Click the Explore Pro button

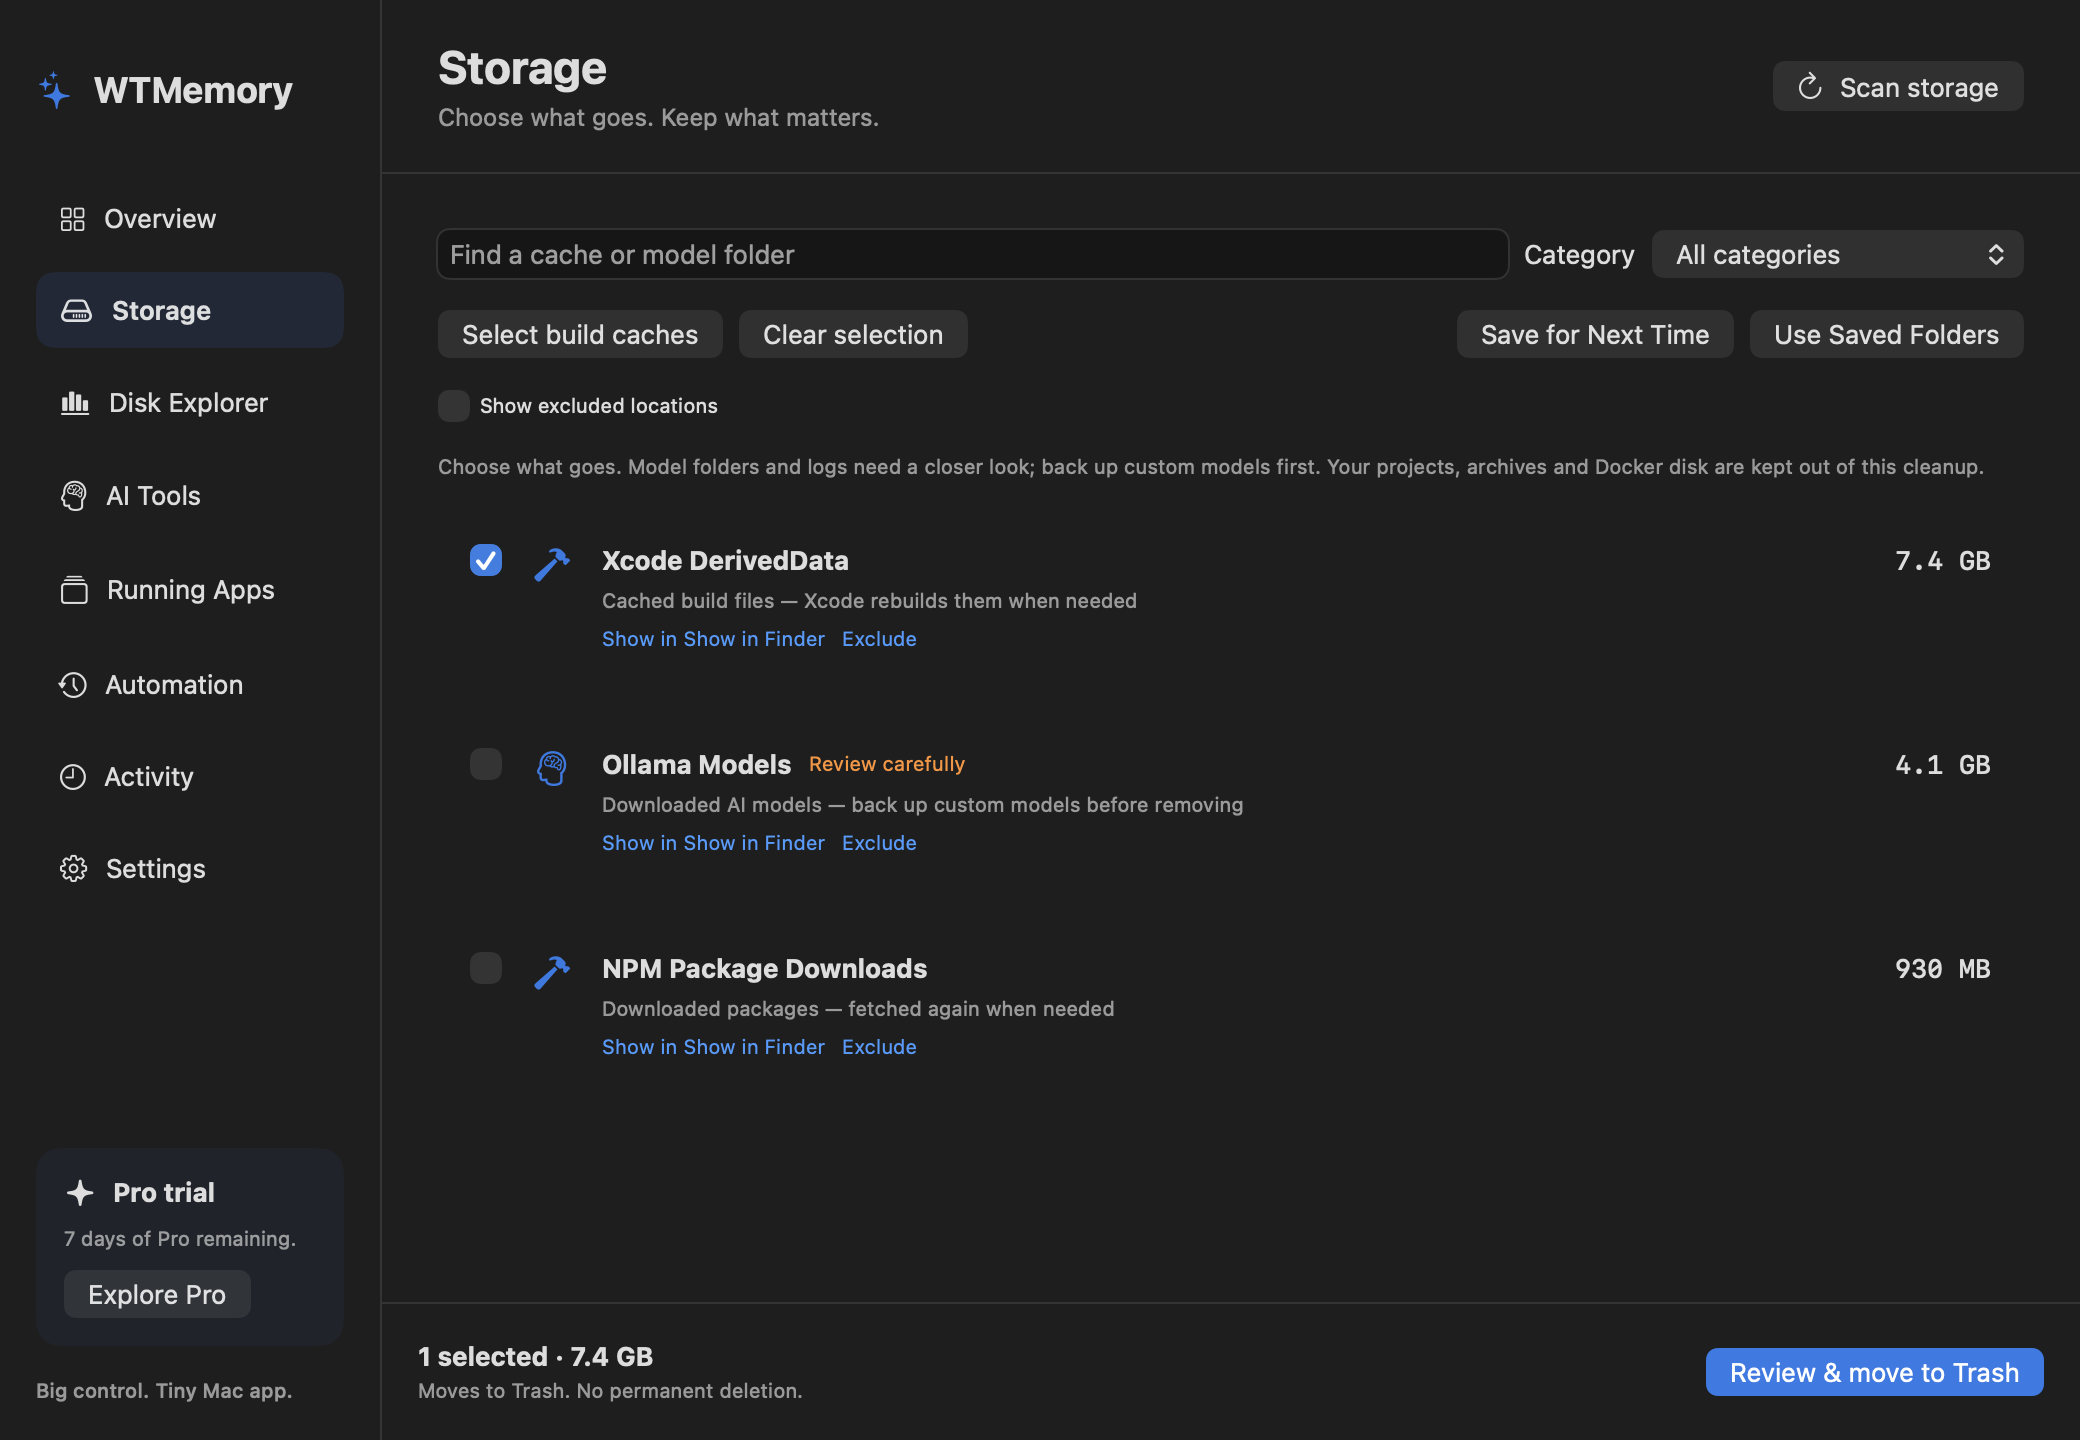point(157,1294)
